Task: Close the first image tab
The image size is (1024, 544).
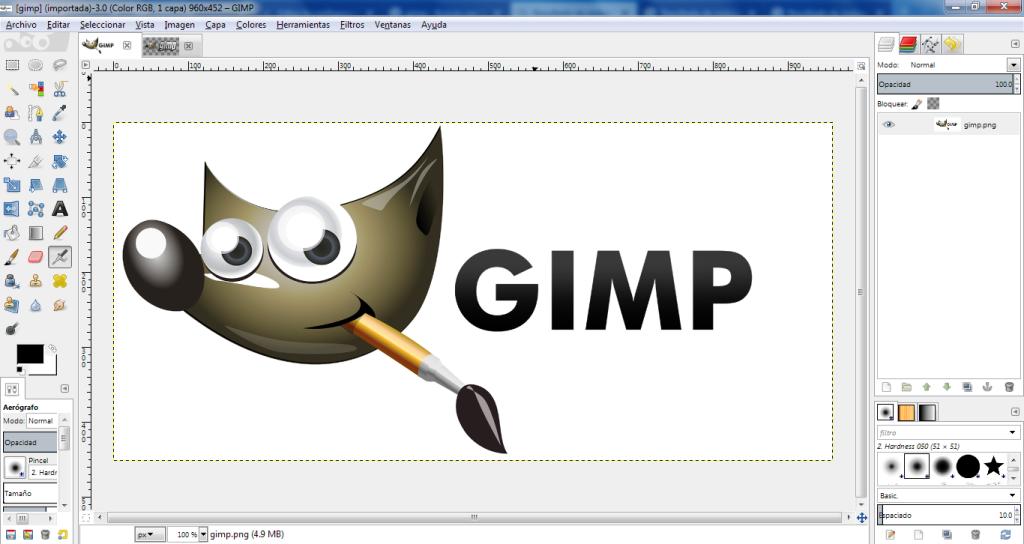Action: click(127, 45)
